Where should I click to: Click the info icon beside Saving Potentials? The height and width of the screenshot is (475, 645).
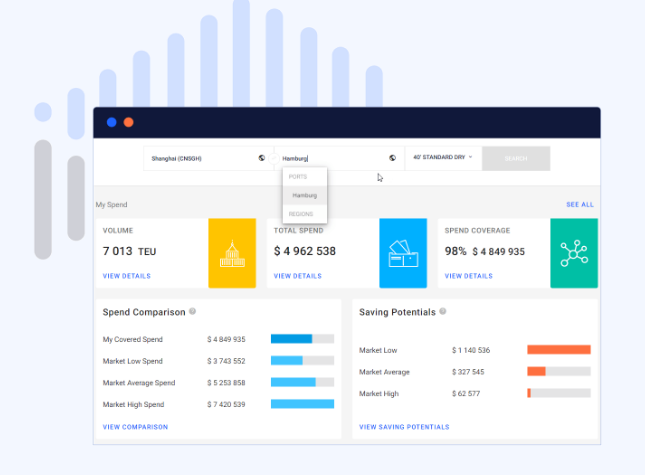tap(442, 312)
